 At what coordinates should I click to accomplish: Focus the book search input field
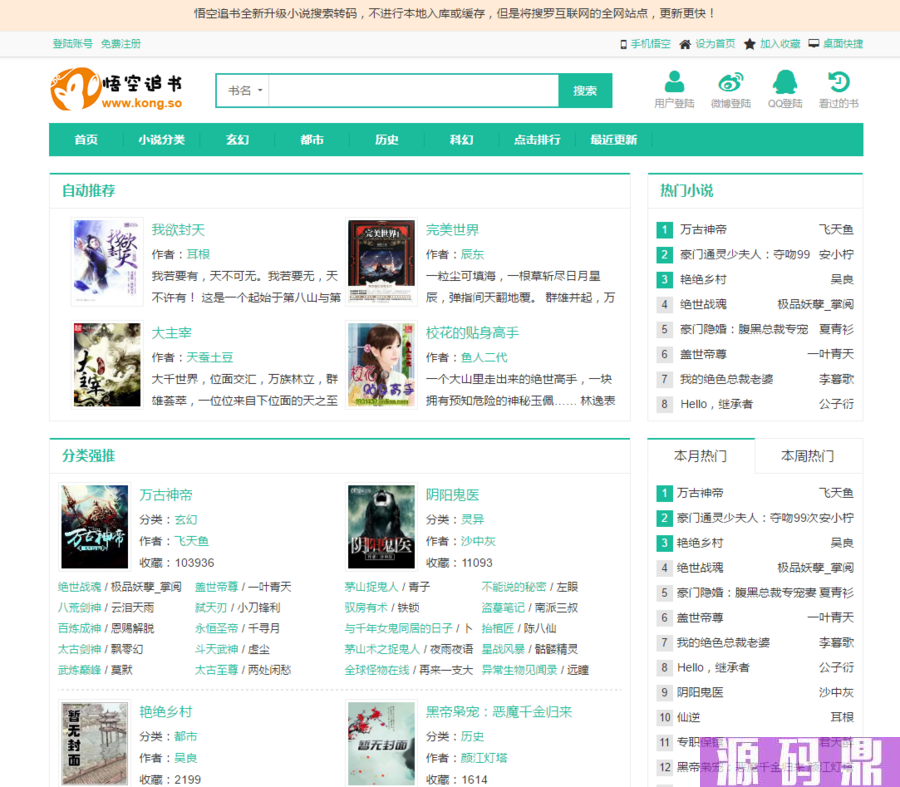coord(413,91)
